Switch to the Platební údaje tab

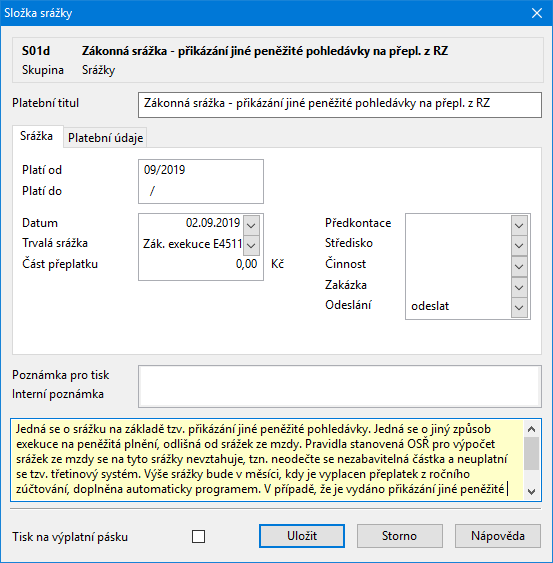(105, 138)
